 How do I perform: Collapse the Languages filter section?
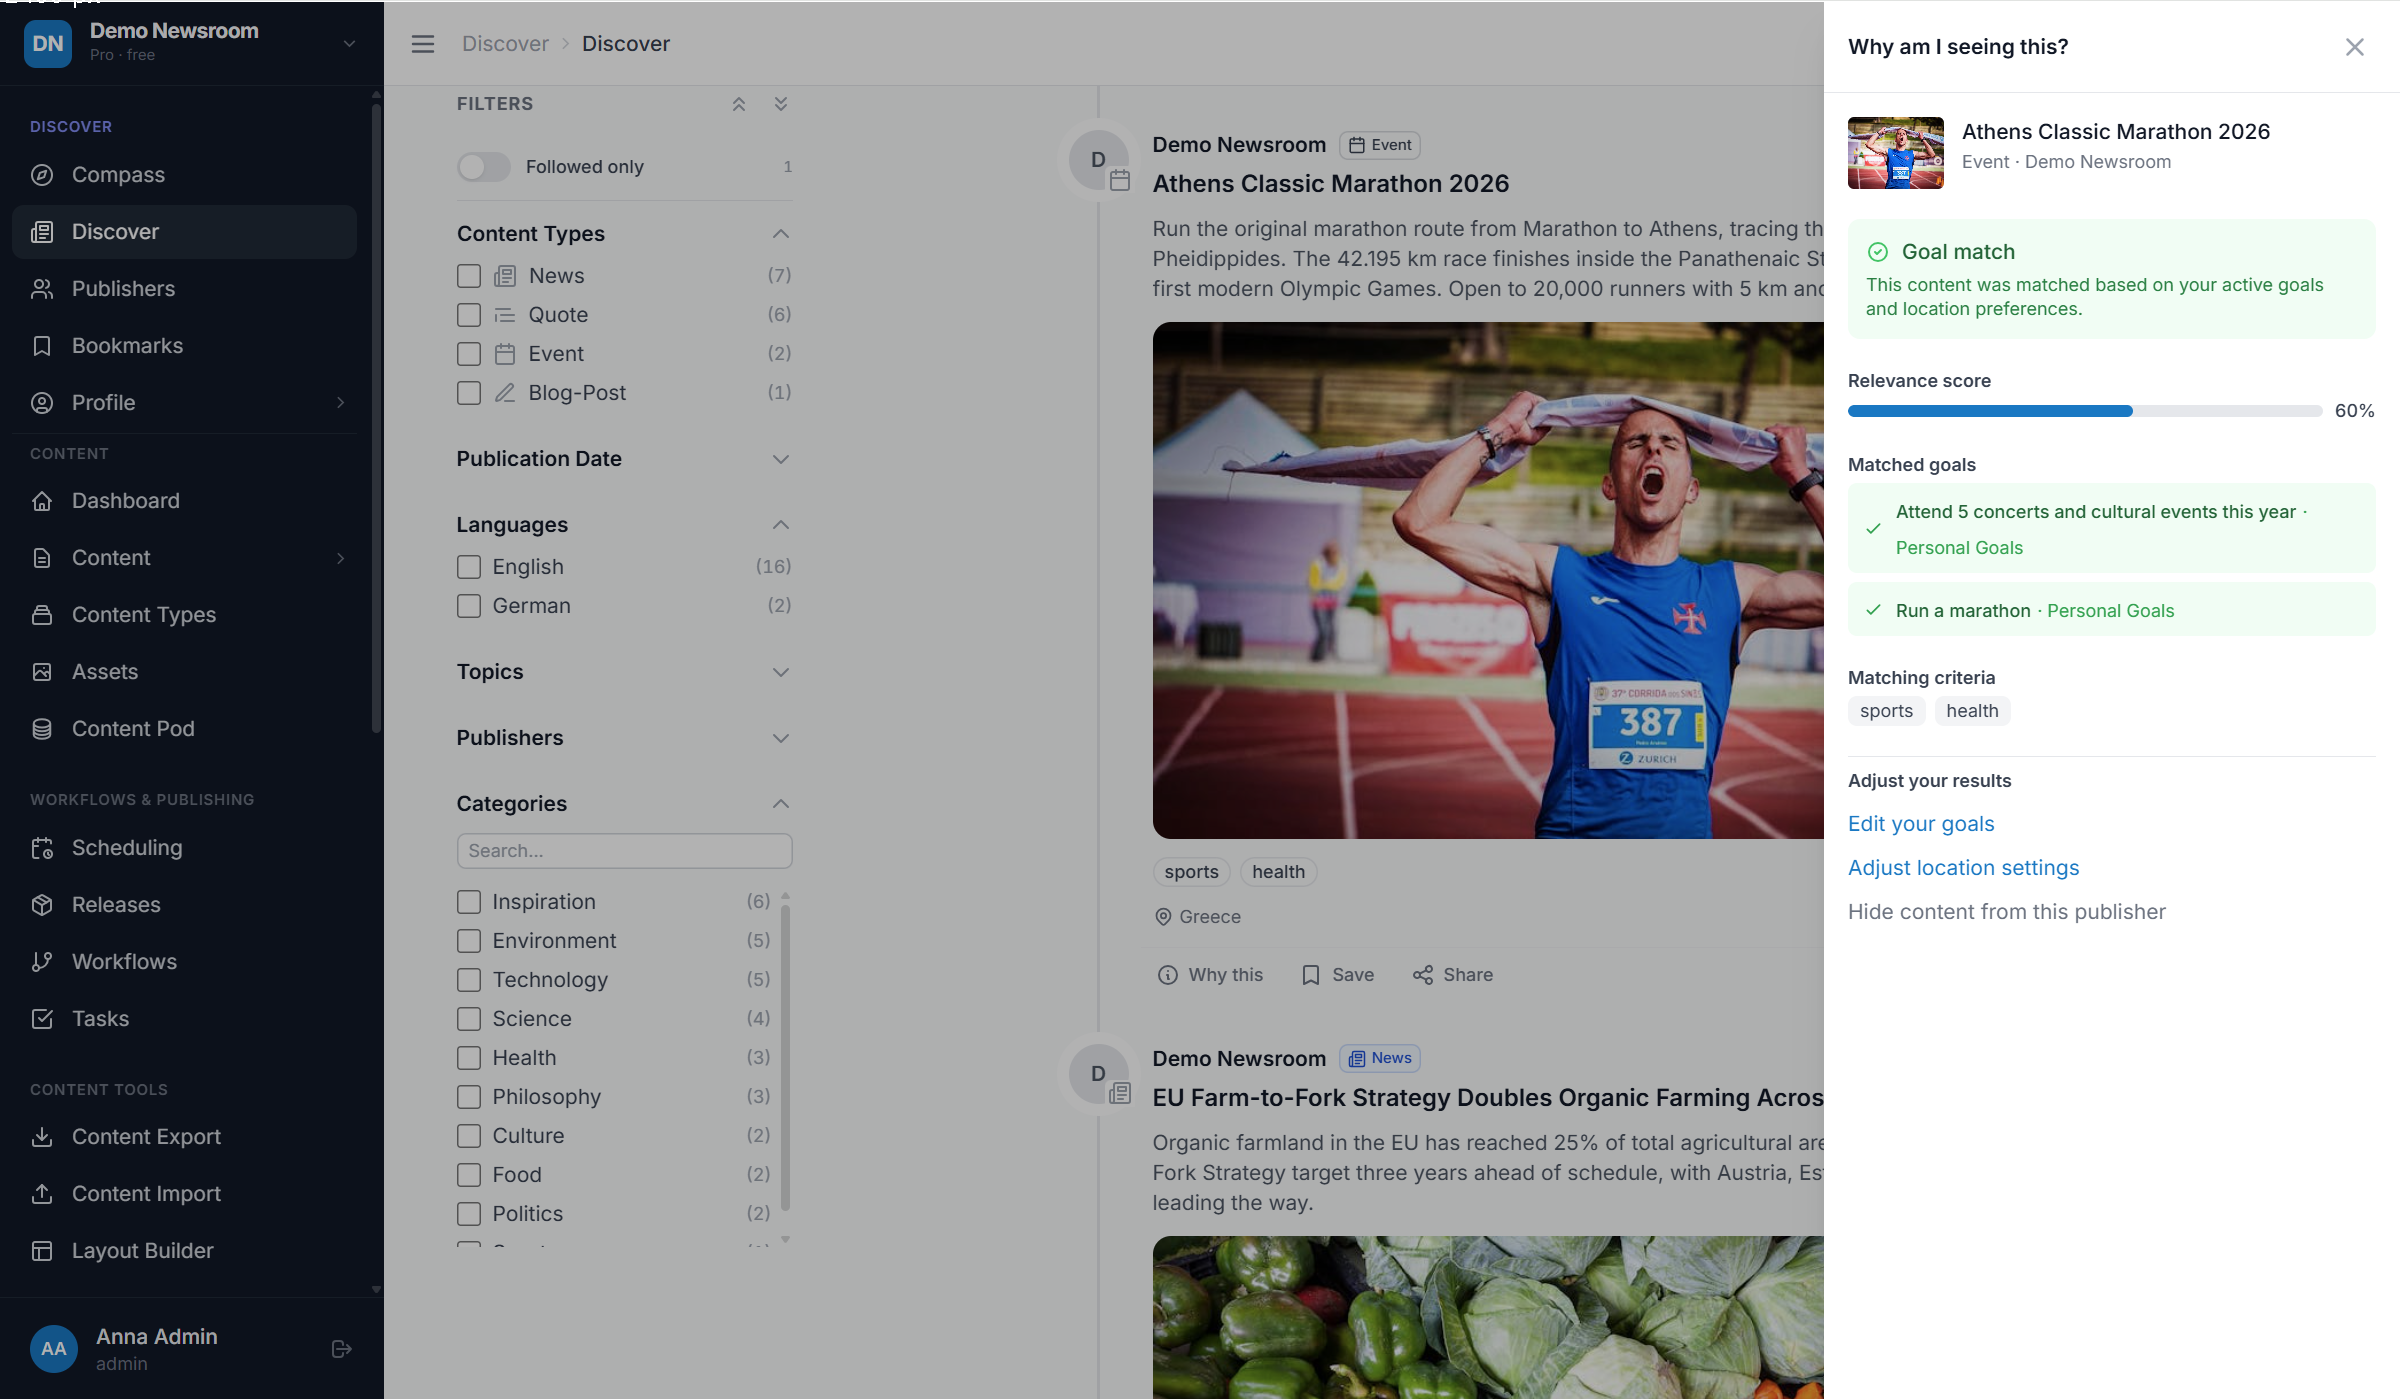(x=781, y=525)
